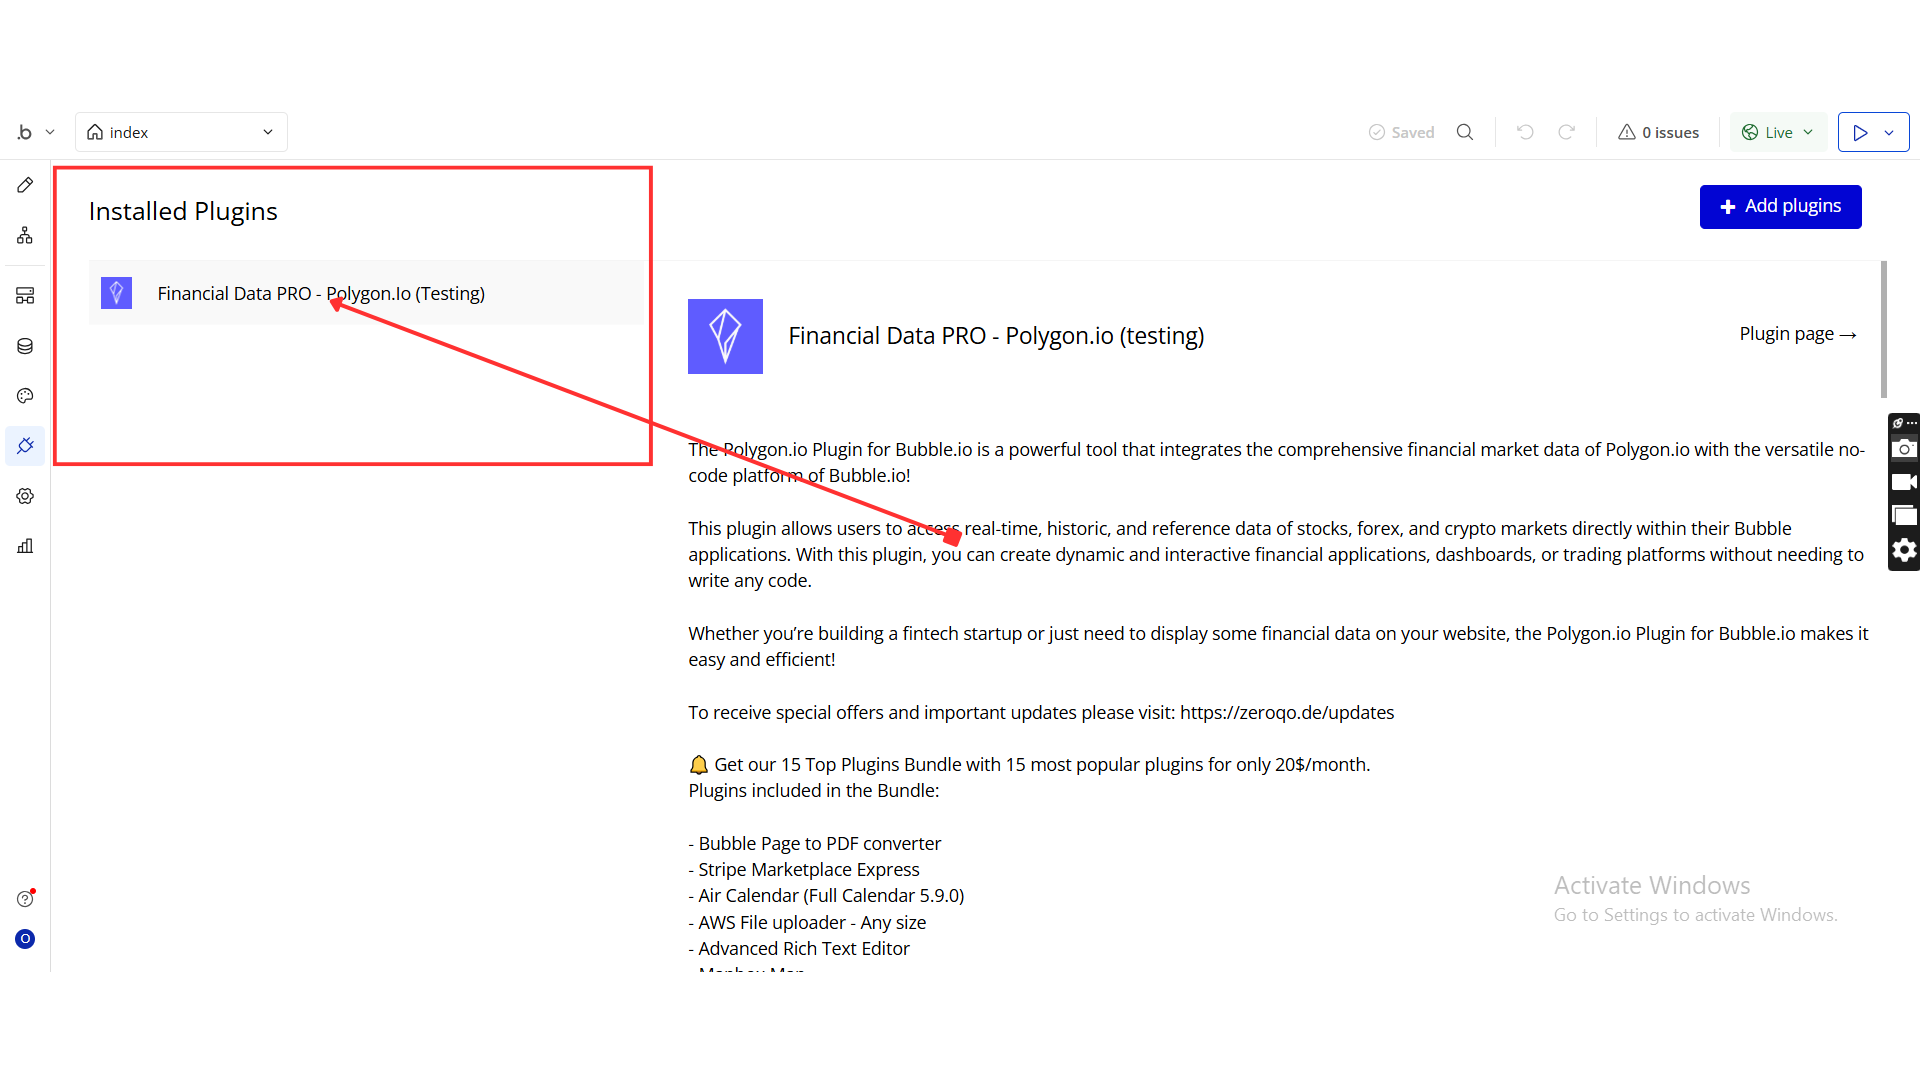Open the Logs bar chart icon
The width and height of the screenshot is (1920, 1080).
point(25,546)
